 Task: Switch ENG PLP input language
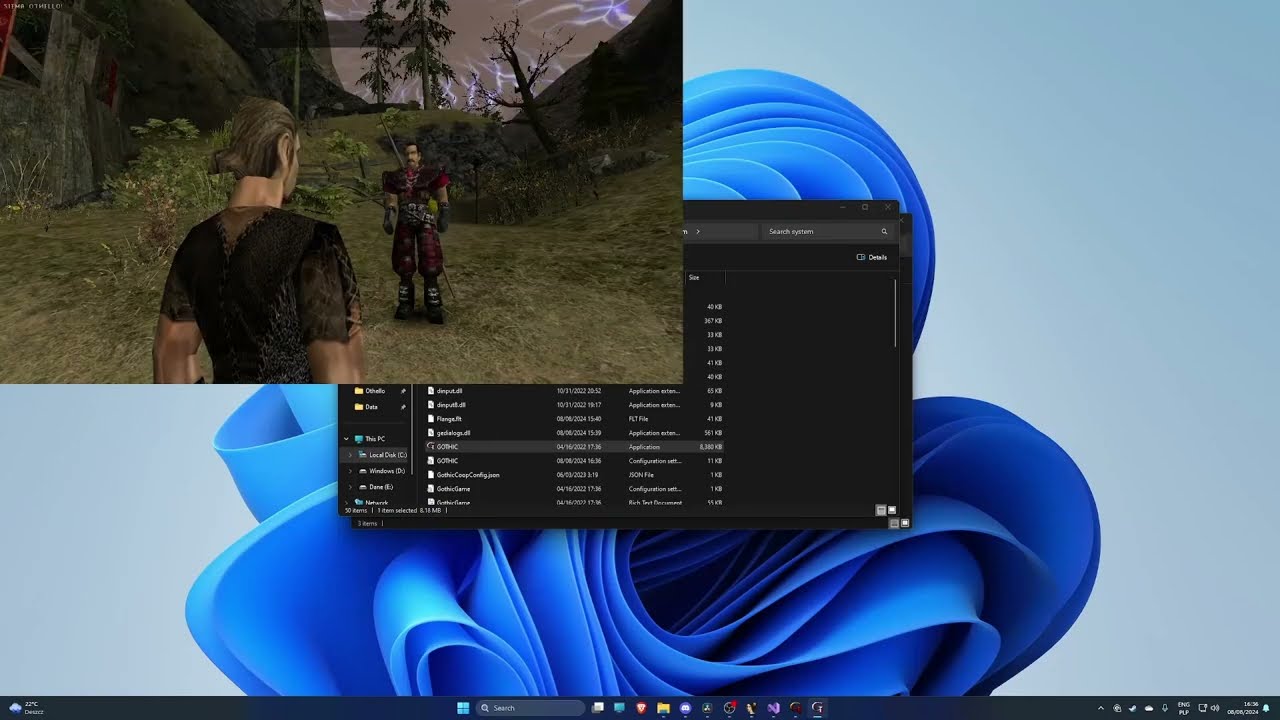click(x=1184, y=708)
